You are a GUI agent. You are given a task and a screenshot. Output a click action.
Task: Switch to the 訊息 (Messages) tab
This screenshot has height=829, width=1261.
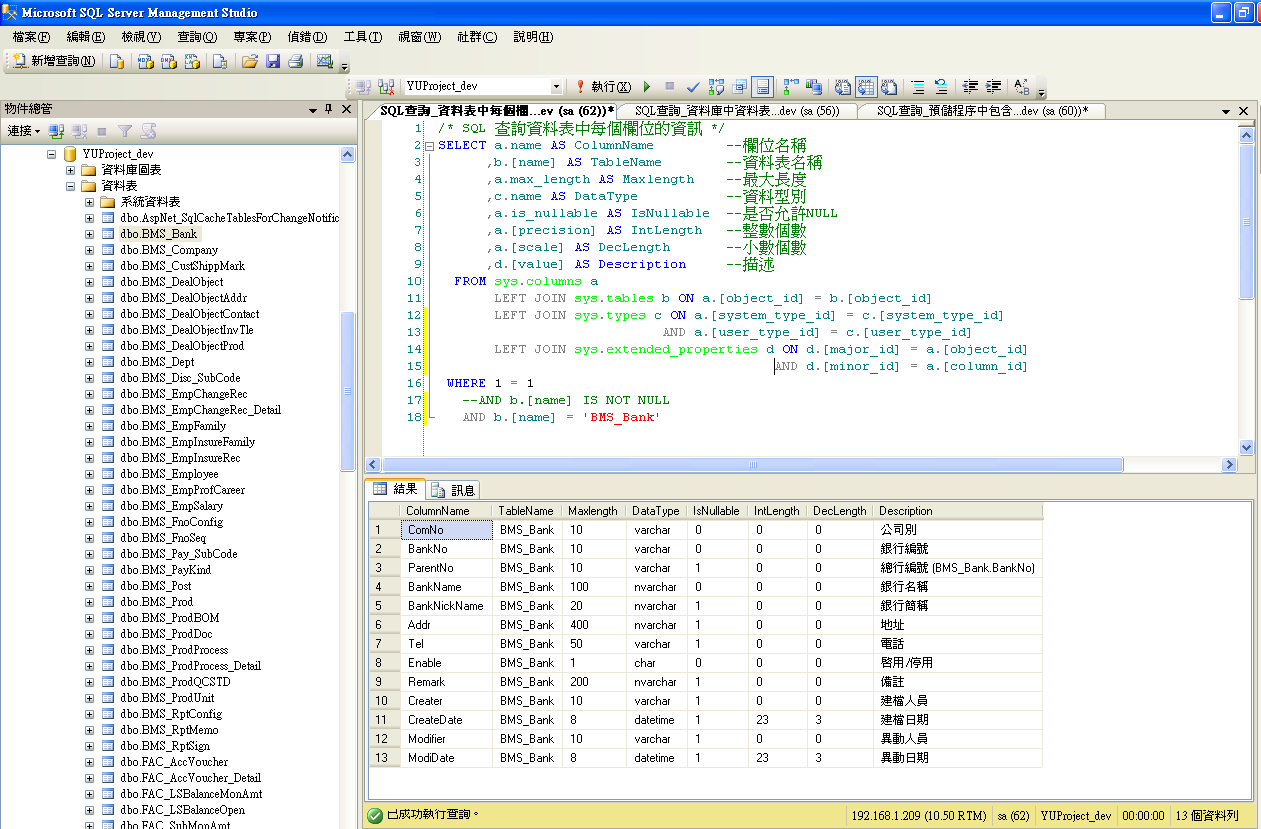pyautogui.click(x=453, y=490)
